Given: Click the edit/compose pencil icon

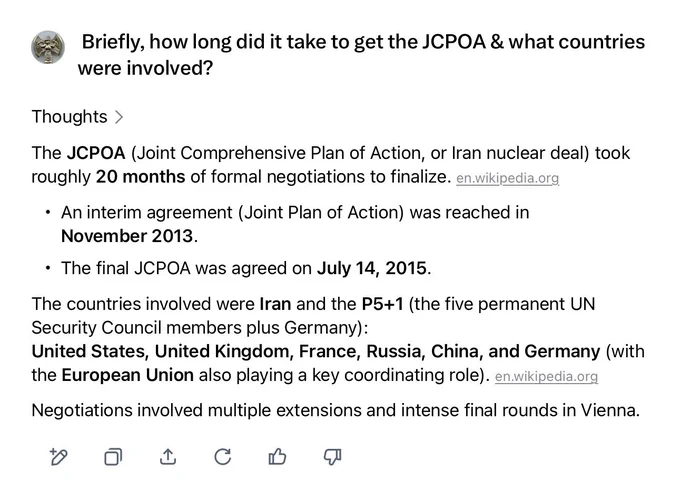Looking at the screenshot, I should pos(59,457).
